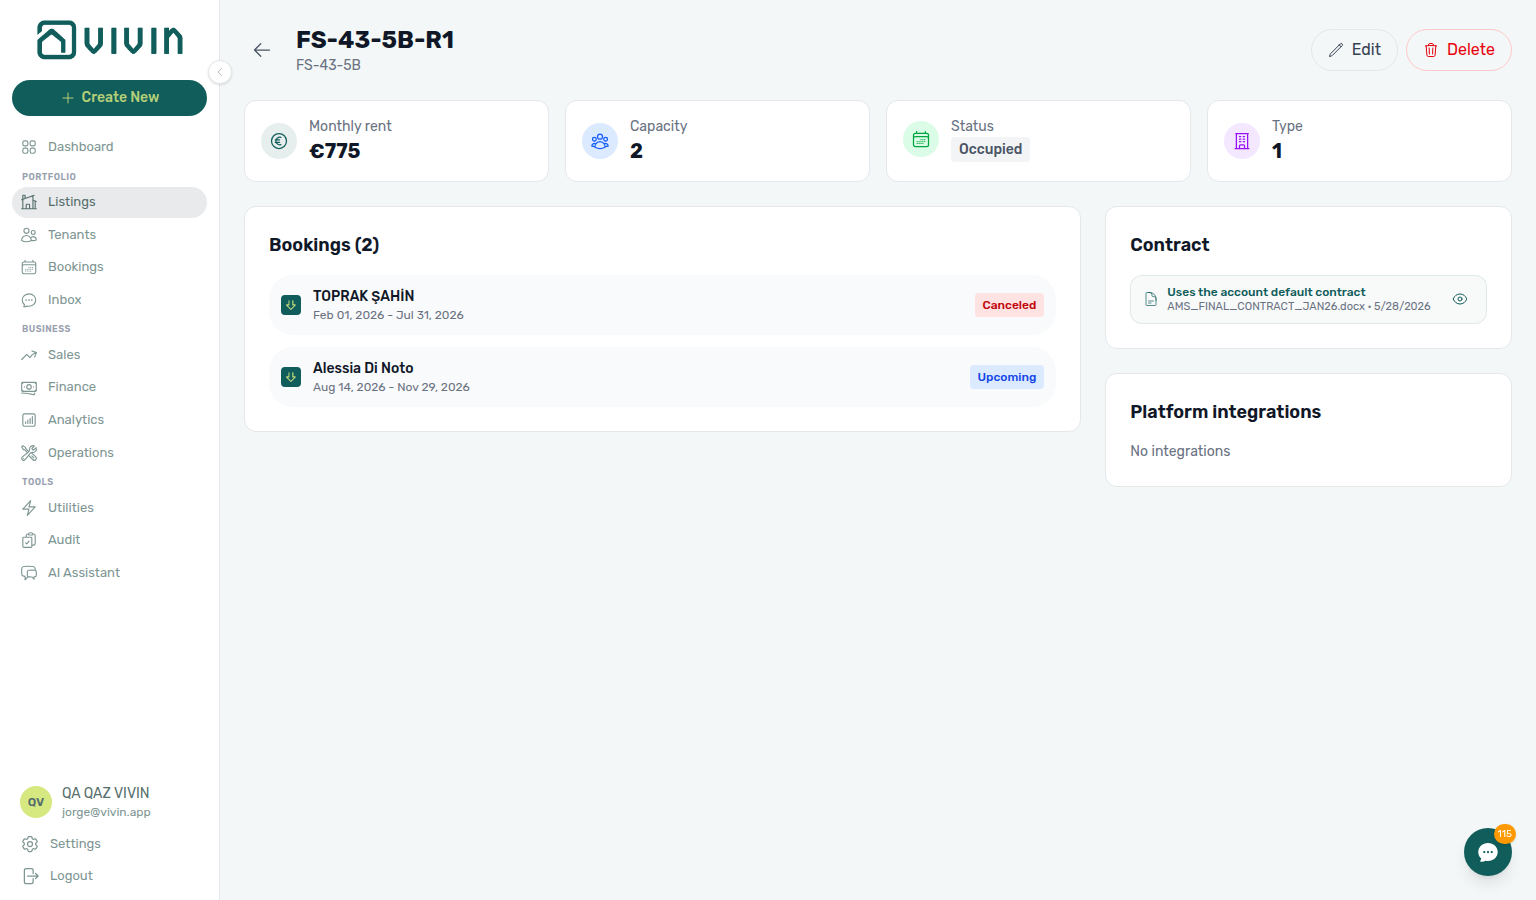Click FS-43-5B parent listing subtitle

click(328, 65)
